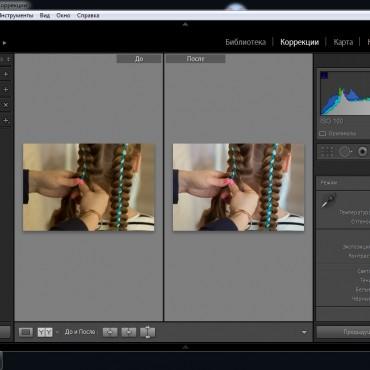The image size is (370, 370).
Task: Click the second plus icon in left panel
Action: [6, 89]
